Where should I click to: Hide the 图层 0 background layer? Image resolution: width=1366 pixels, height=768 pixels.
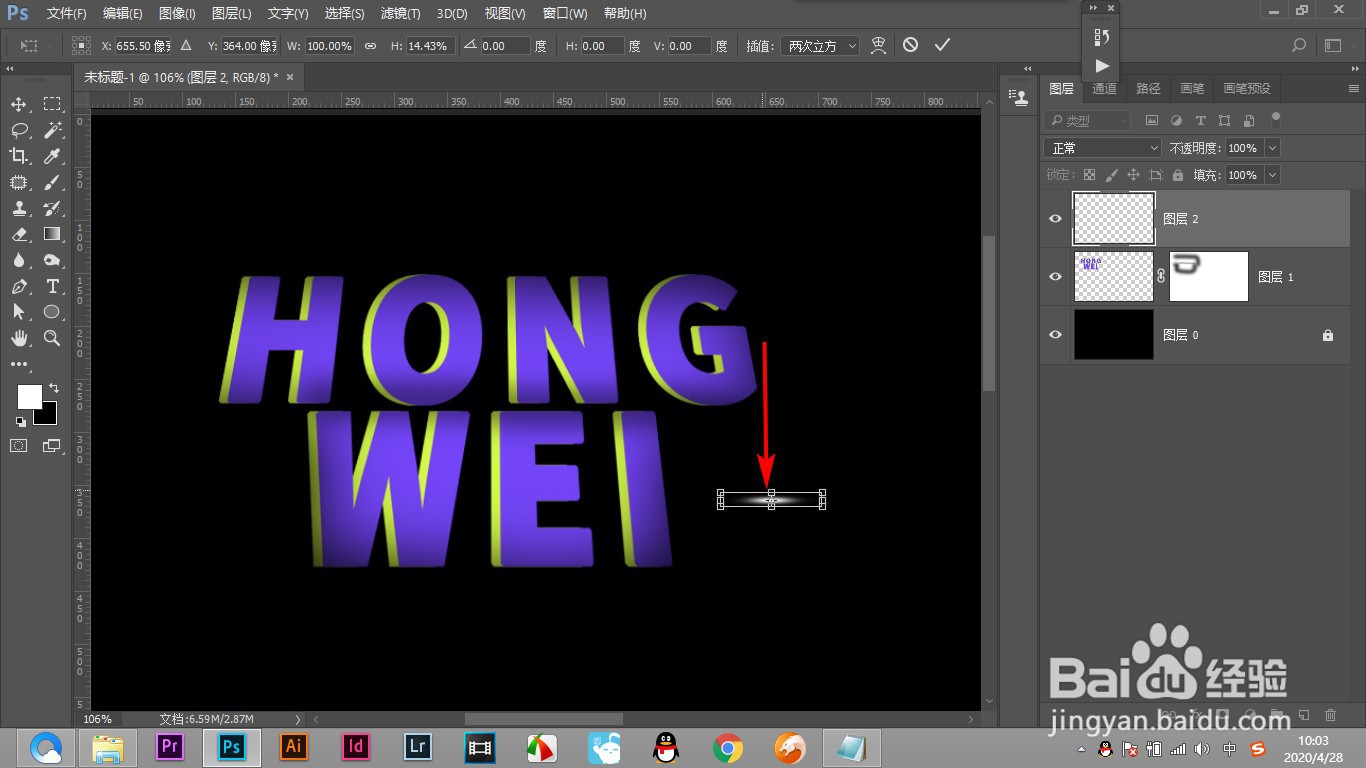click(x=1054, y=334)
